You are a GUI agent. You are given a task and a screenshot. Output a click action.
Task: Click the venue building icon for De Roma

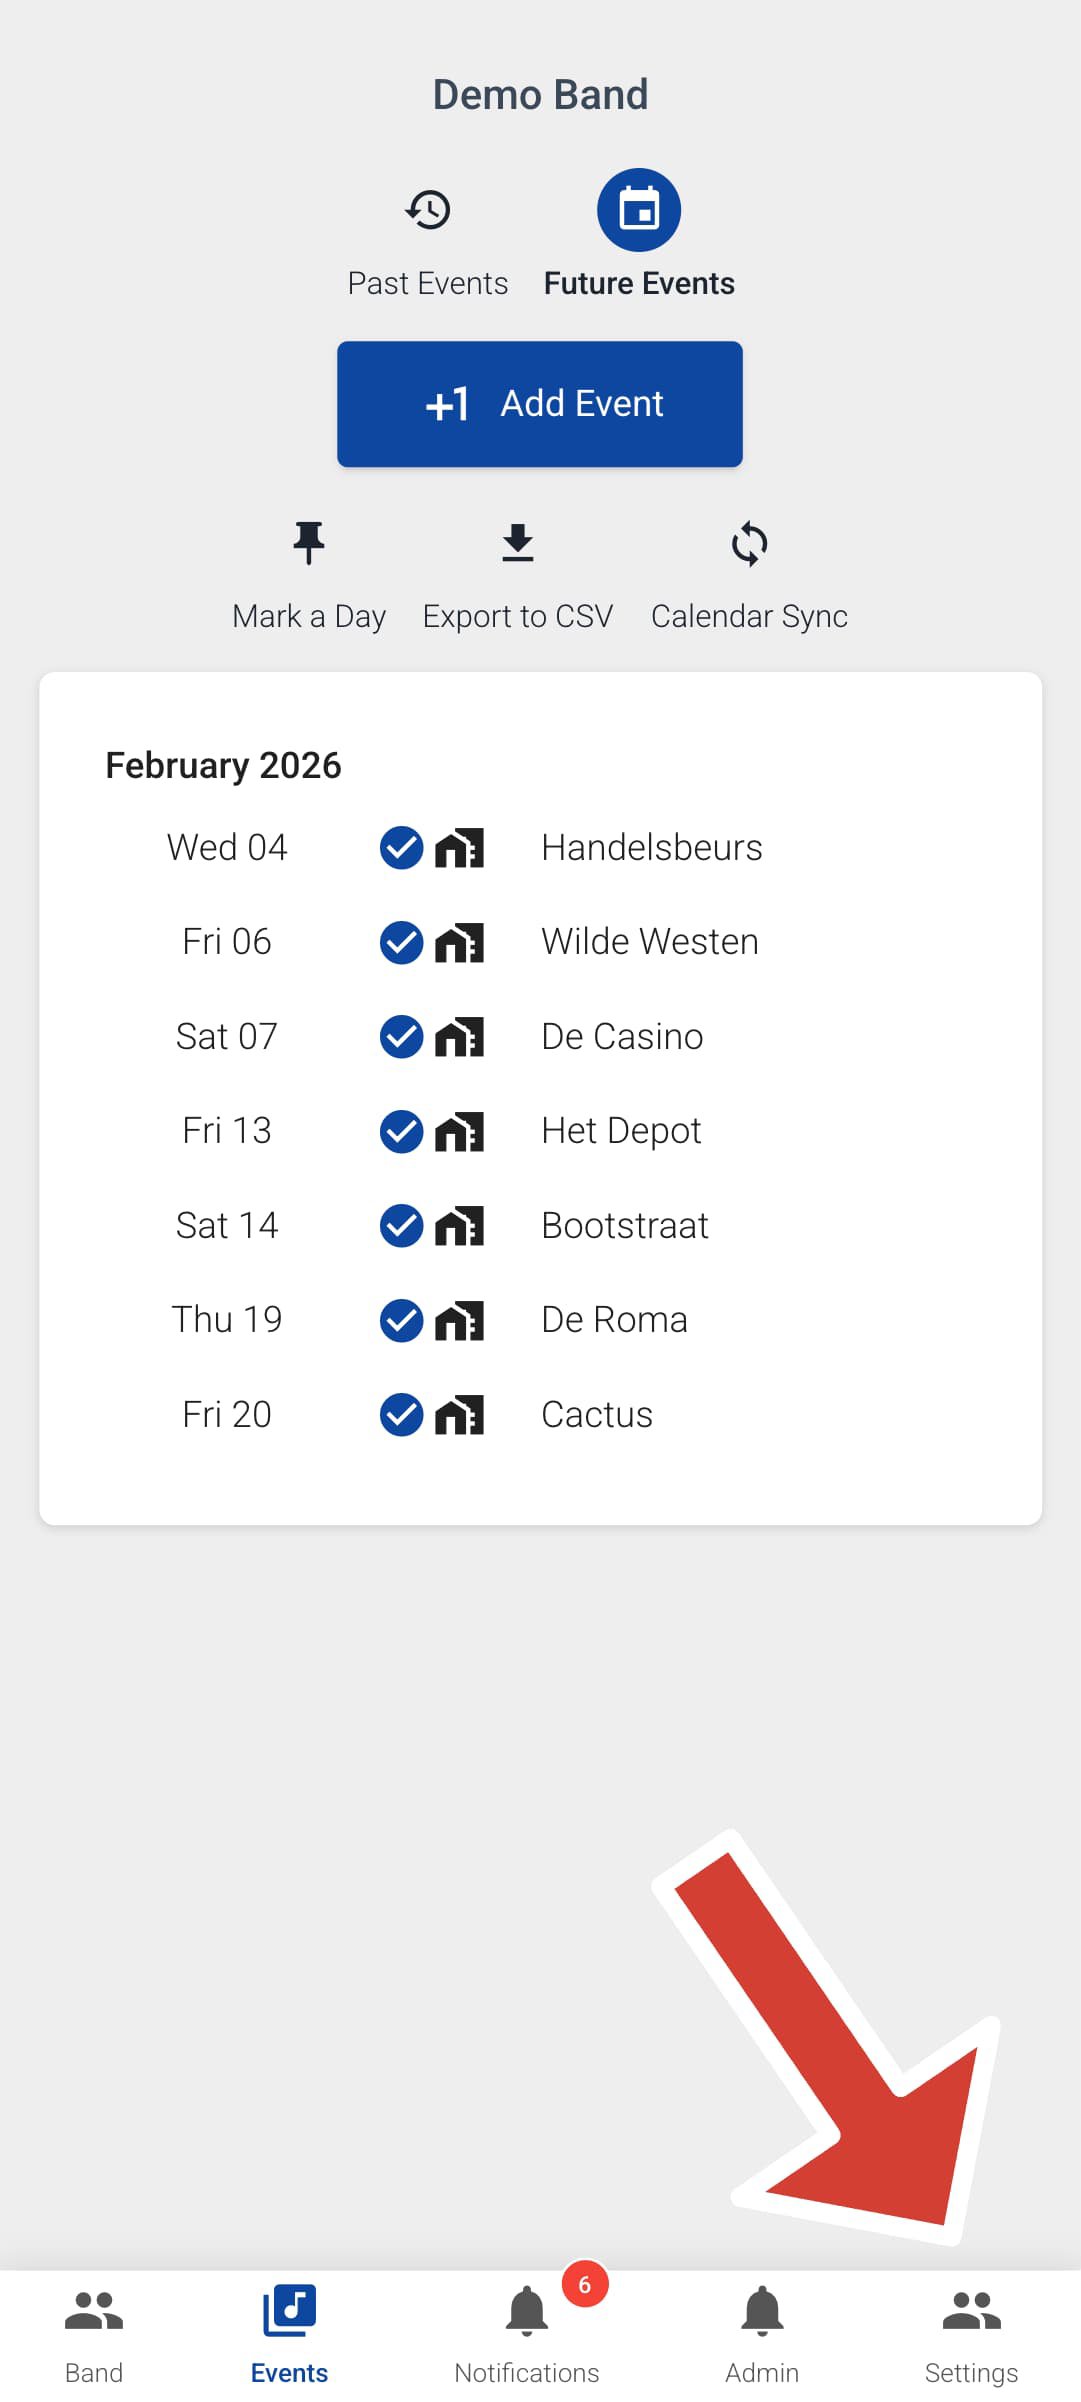click(x=460, y=1320)
